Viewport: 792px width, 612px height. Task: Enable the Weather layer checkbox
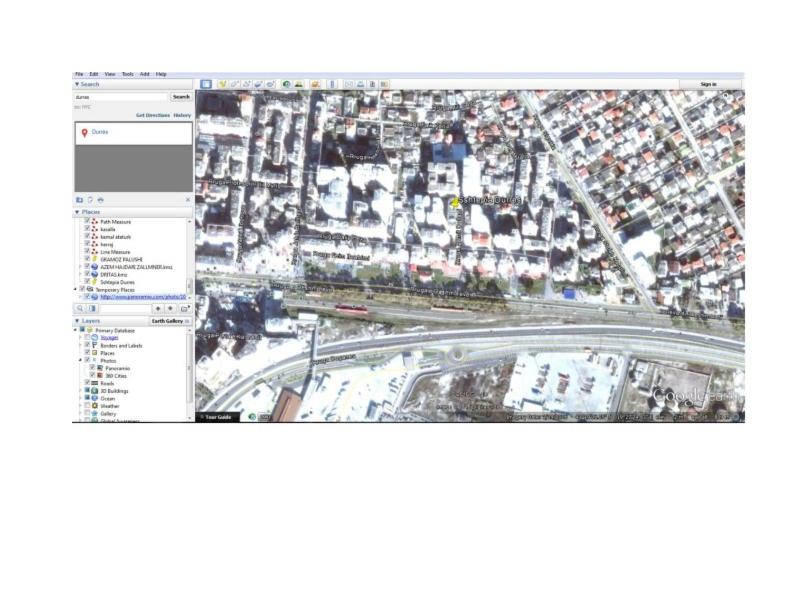pyautogui.click(x=87, y=406)
